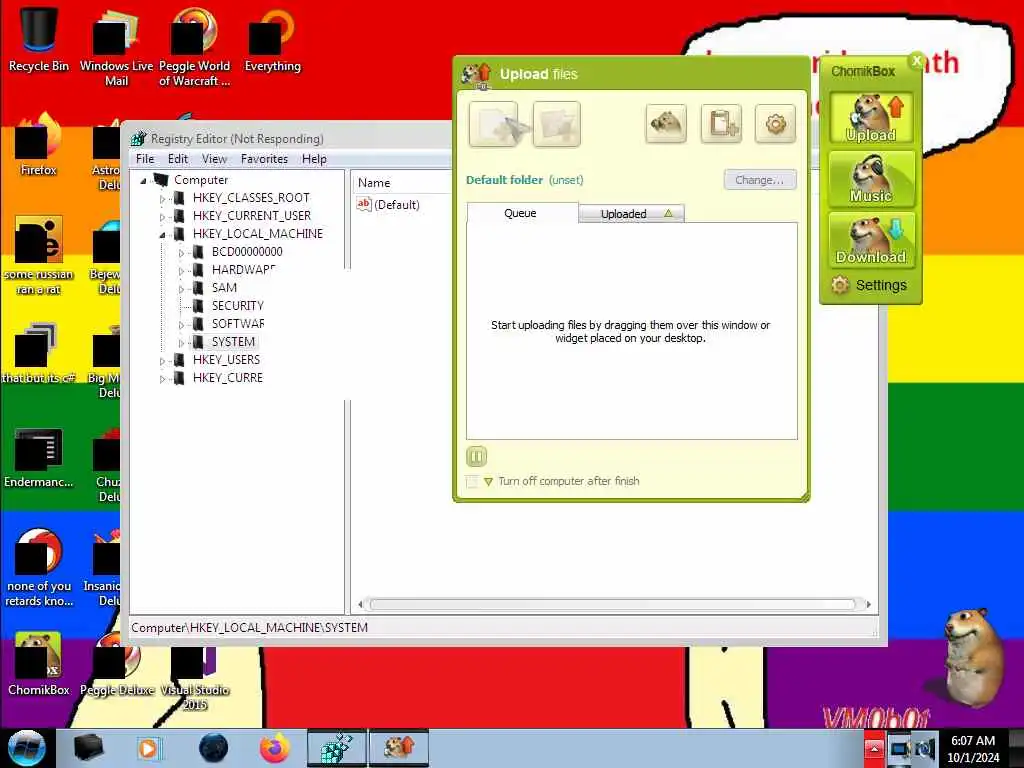Expand HKEY_CLASSES_ROOT in registry tree
1024x768 pixels.
[163, 199]
